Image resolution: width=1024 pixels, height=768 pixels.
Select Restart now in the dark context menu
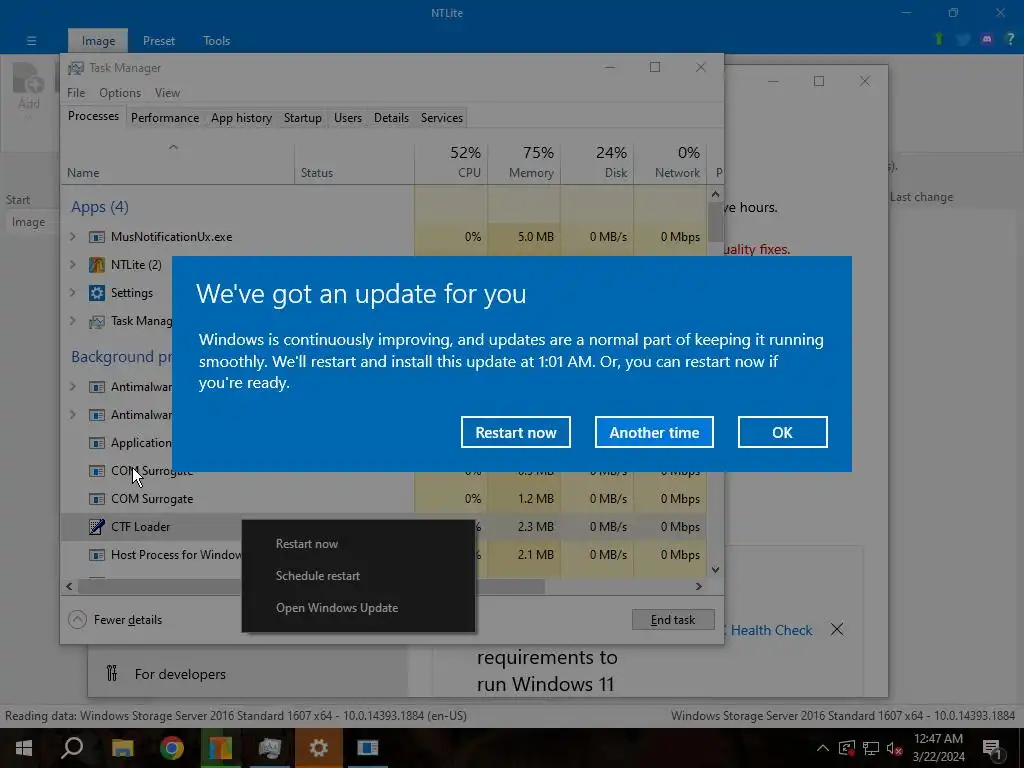(306, 543)
